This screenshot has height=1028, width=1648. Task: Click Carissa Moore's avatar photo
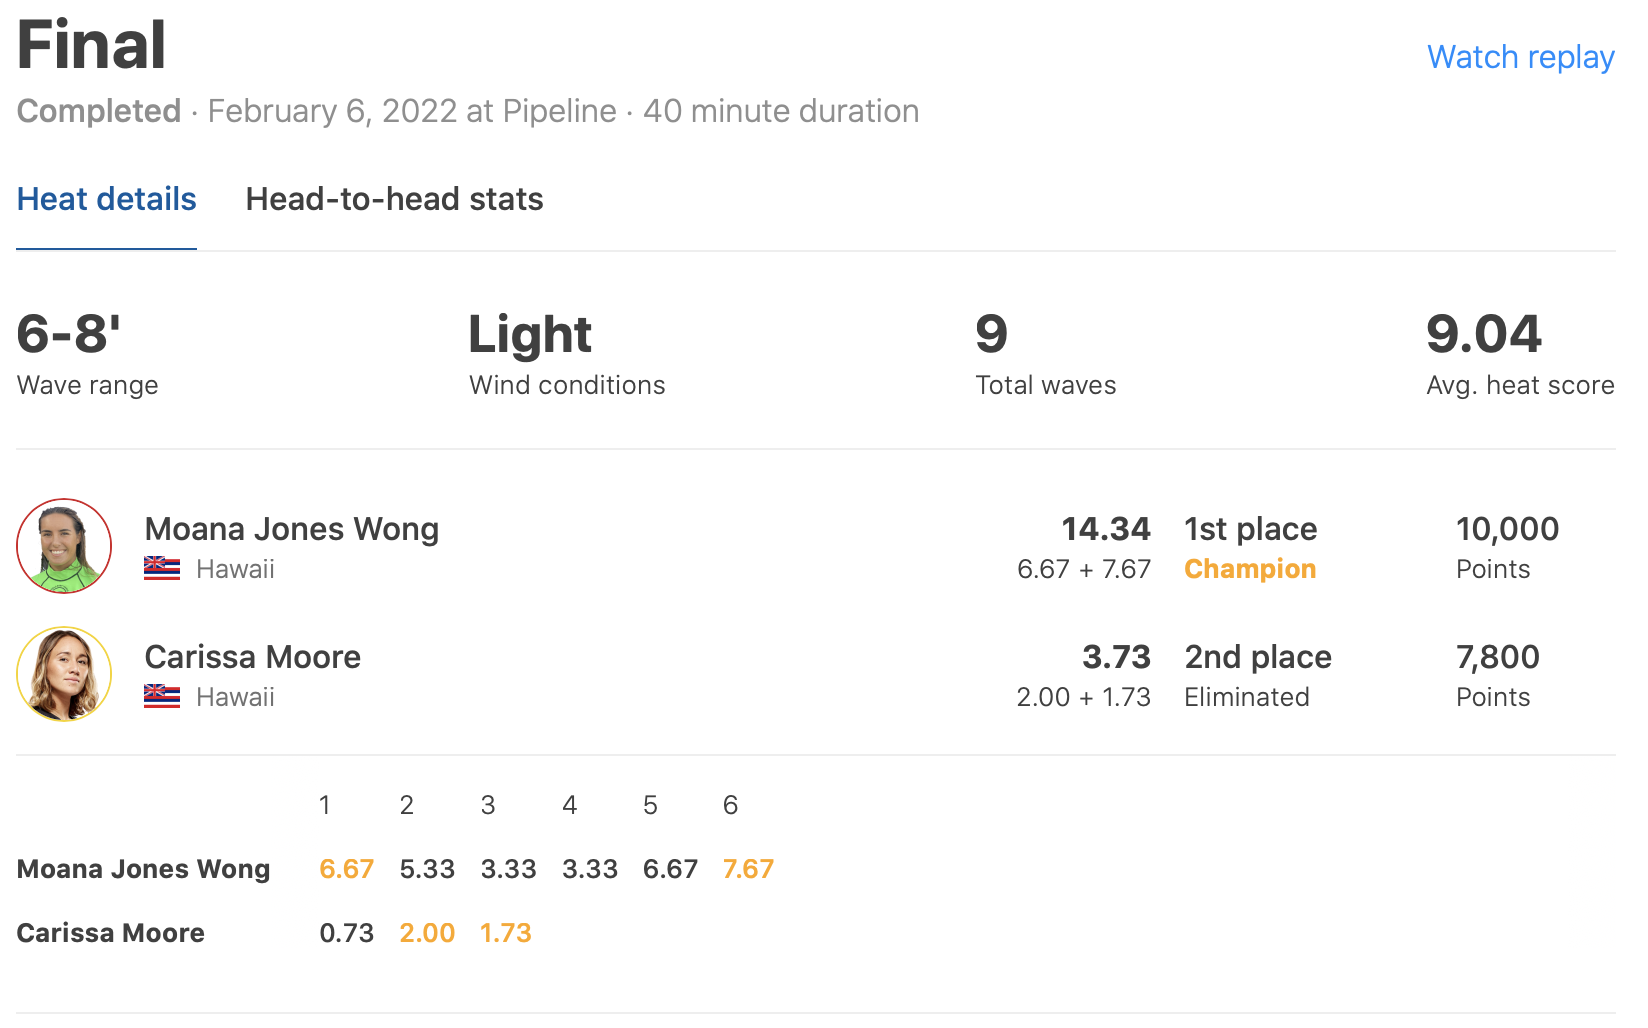coord(64,674)
